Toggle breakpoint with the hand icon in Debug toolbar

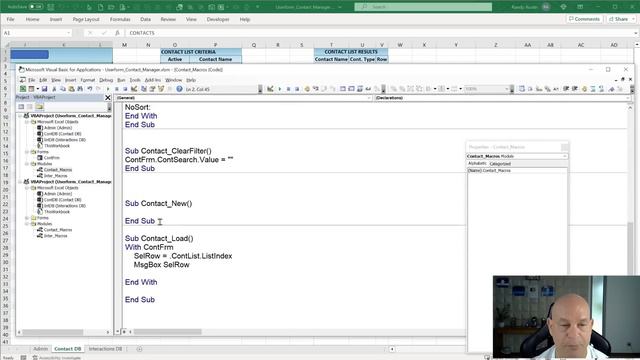click(307, 89)
